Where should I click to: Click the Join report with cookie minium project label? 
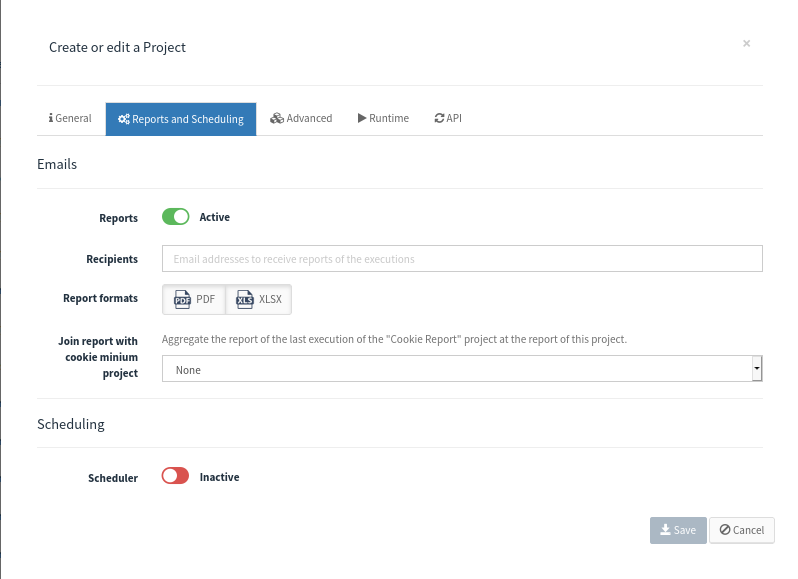point(98,357)
